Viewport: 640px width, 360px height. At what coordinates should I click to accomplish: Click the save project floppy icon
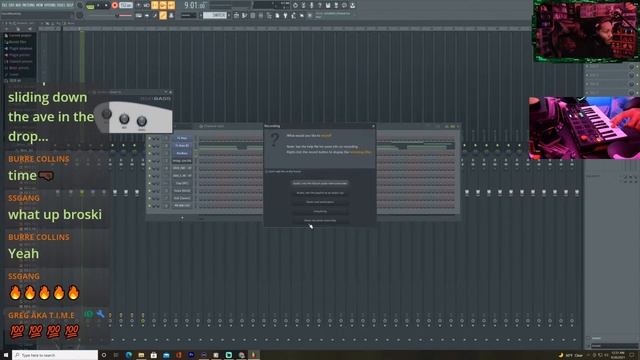[328, 5]
